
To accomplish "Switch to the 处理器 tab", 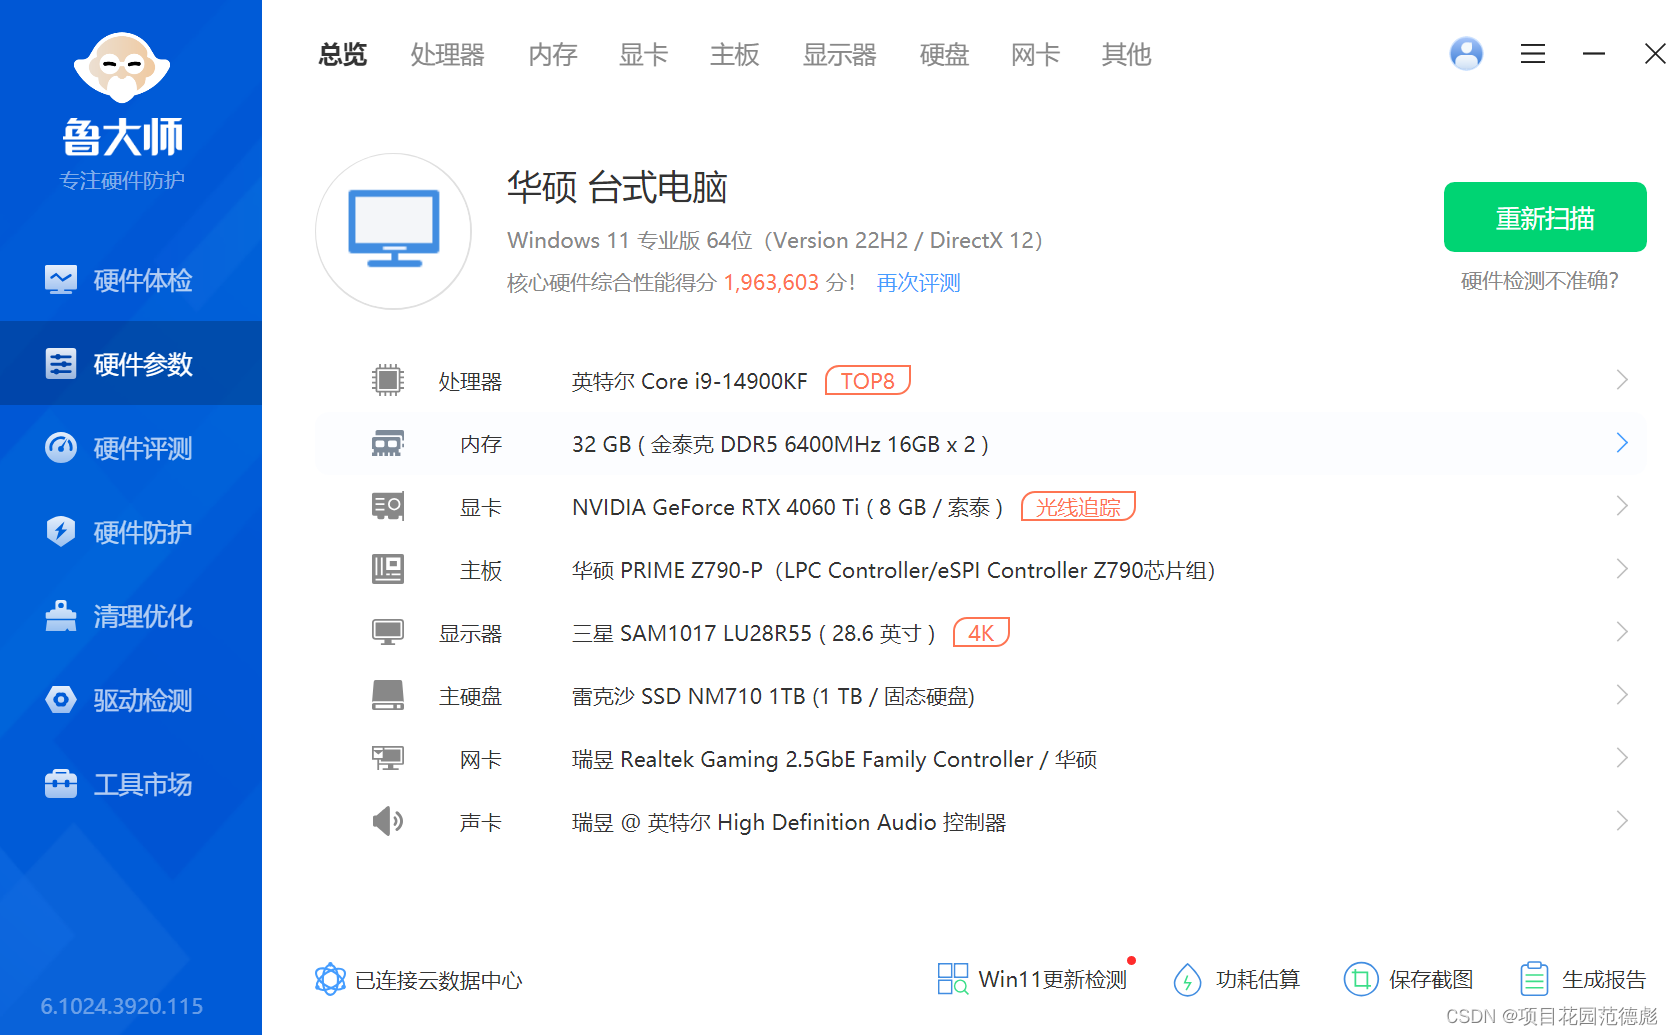I will [x=447, y=54].
